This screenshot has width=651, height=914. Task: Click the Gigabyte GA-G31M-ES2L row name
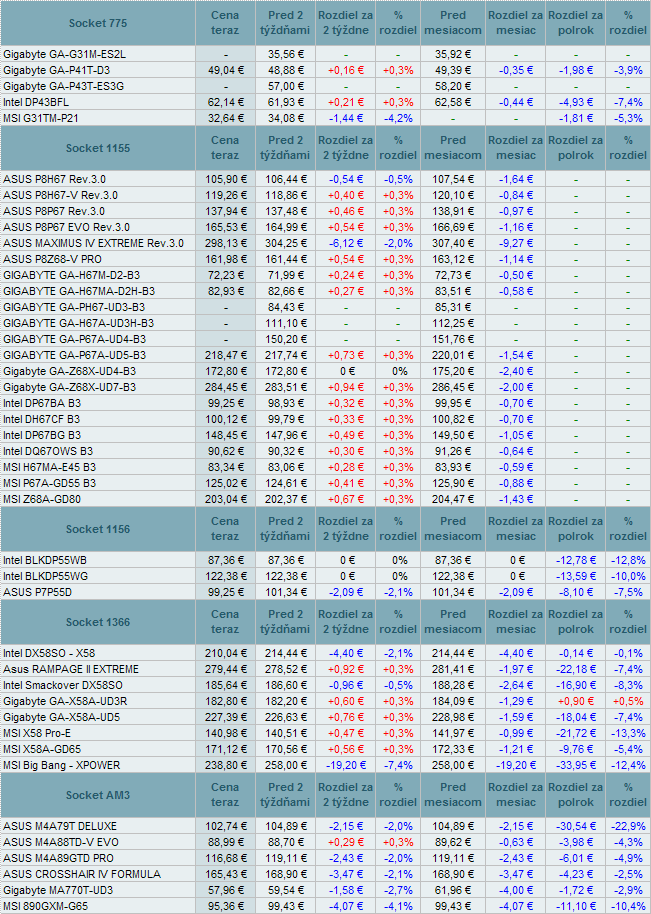64,54
